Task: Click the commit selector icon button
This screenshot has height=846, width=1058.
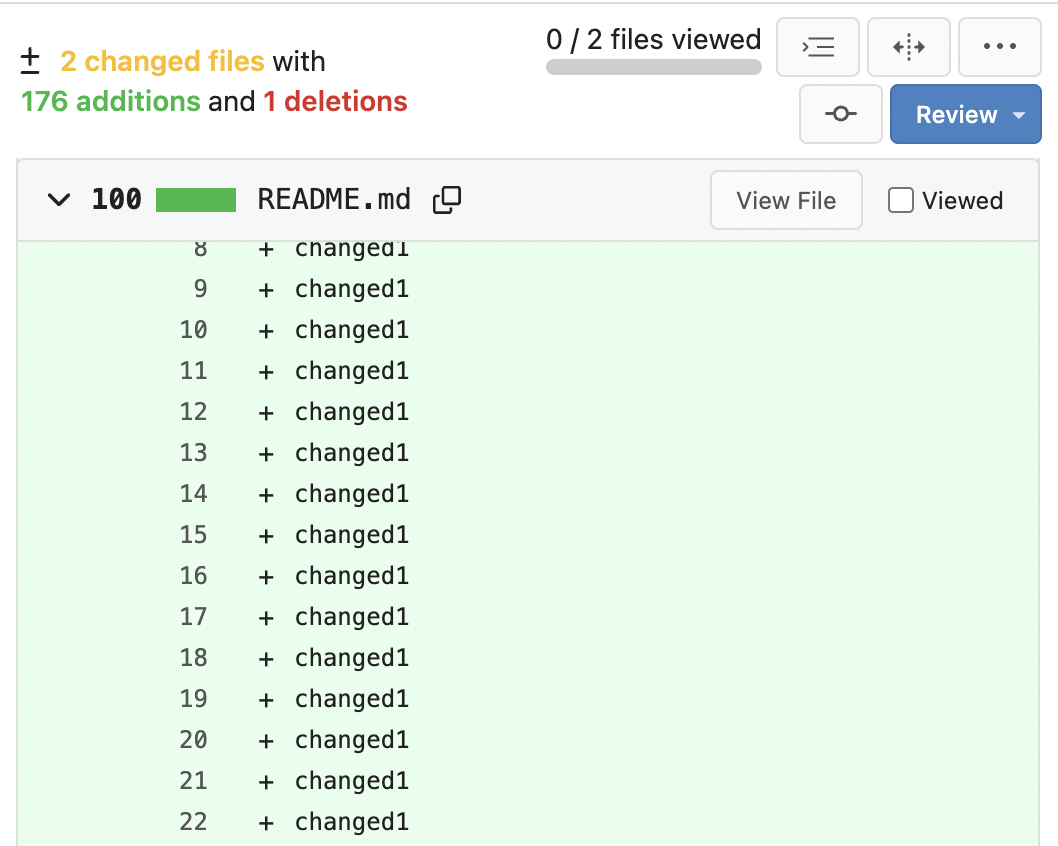Action: [840, 114]
